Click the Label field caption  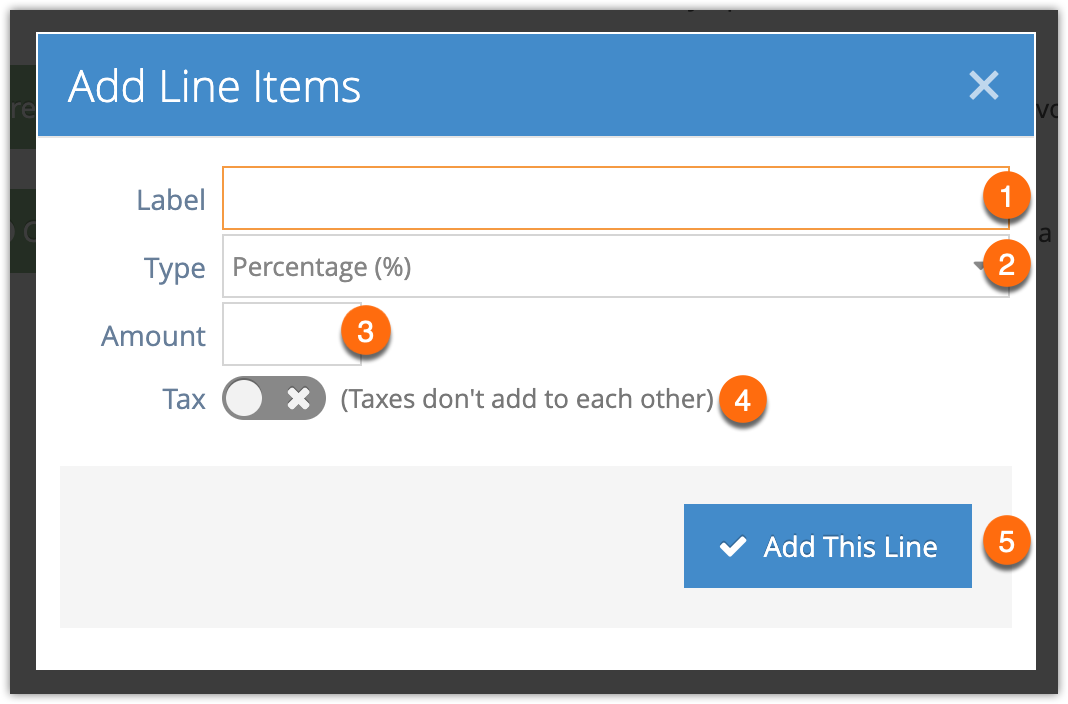pos(171,200)
